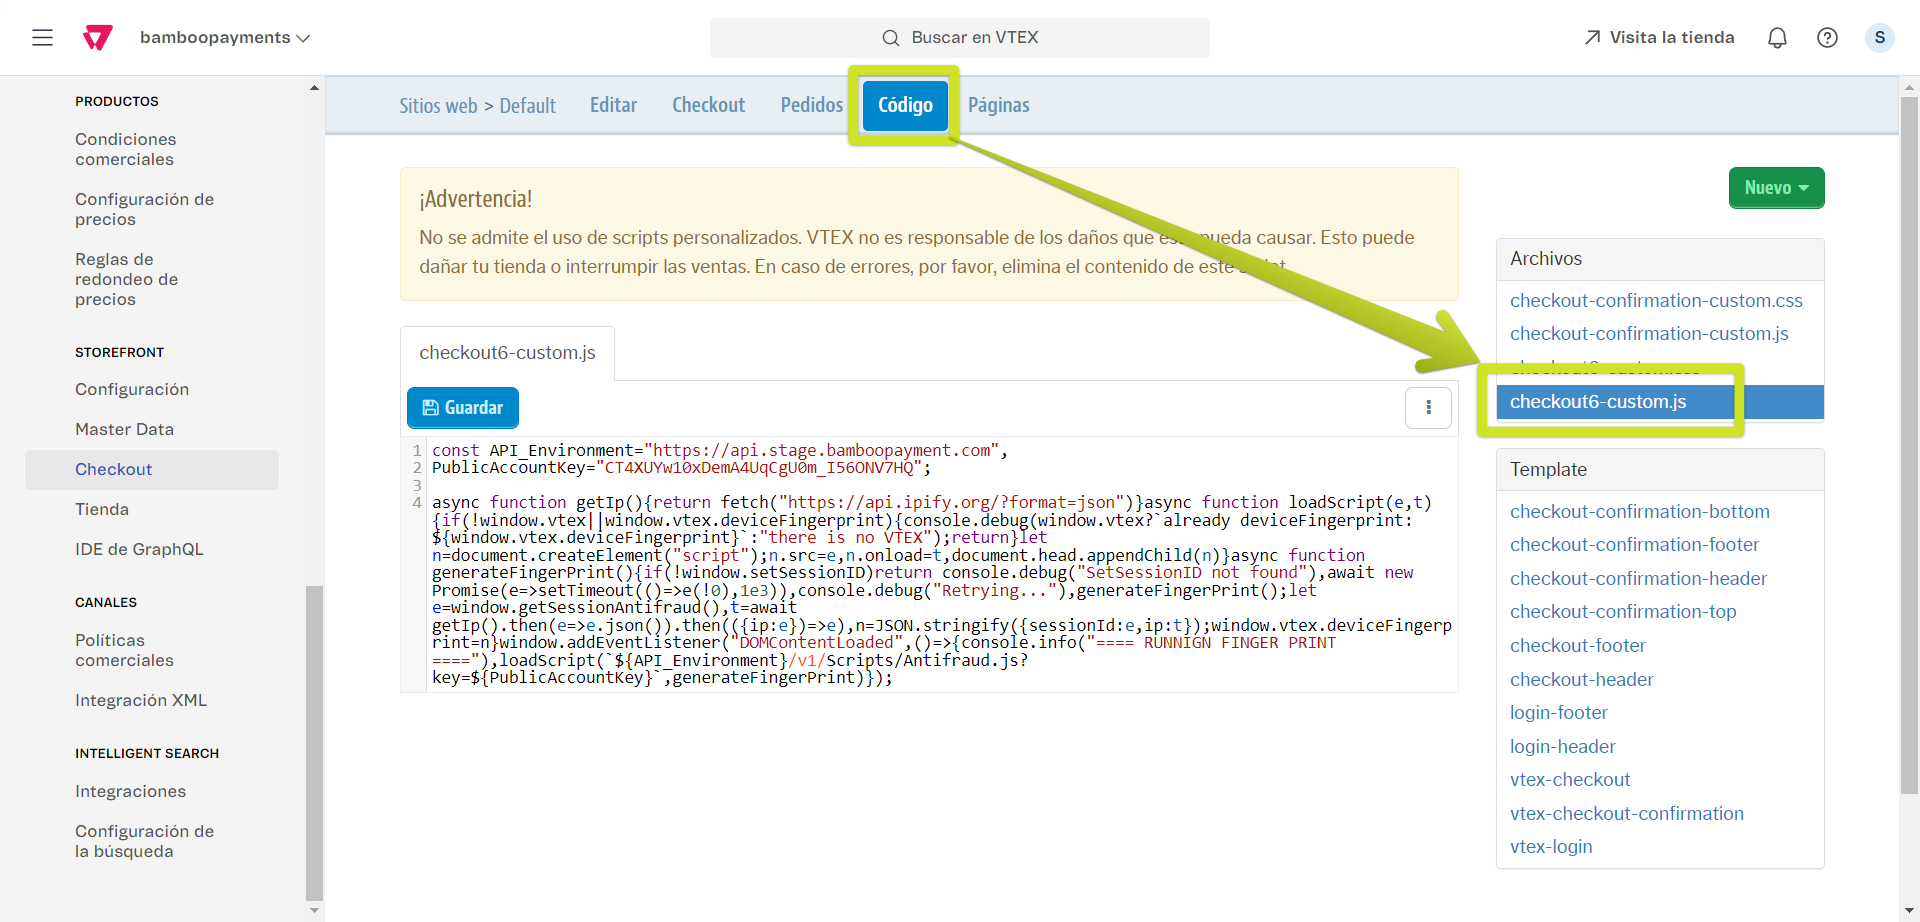Open checkout-confirmation-bottom template
The height and width of the screenshot is (922, 1920).
tap(1639, 511)
